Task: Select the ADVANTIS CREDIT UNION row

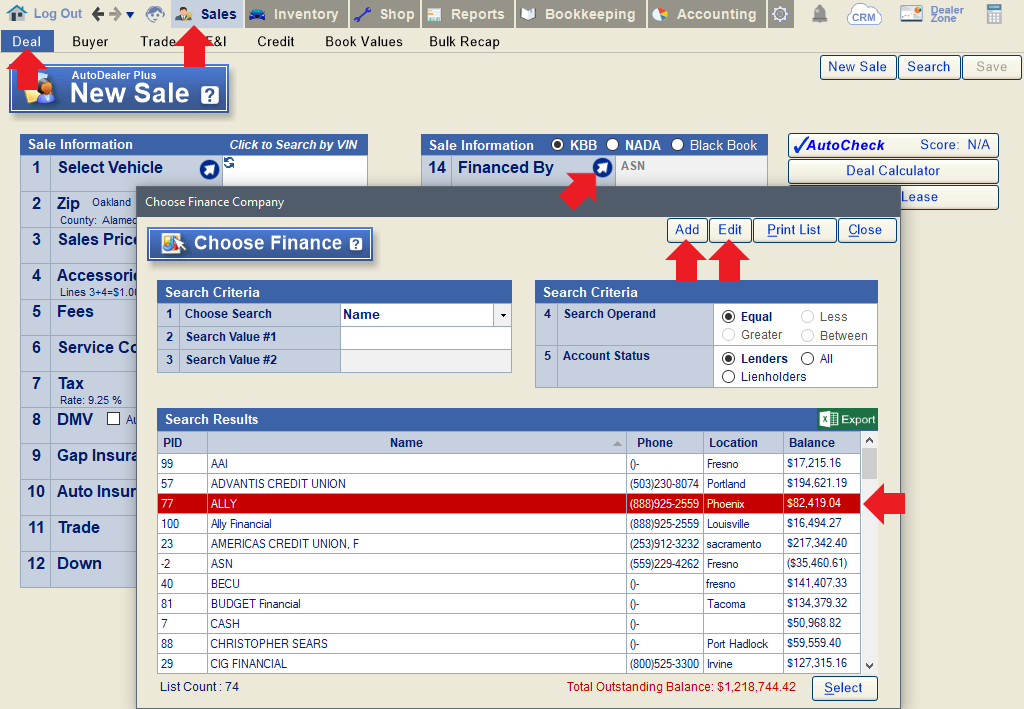Action: coord(509,484)
